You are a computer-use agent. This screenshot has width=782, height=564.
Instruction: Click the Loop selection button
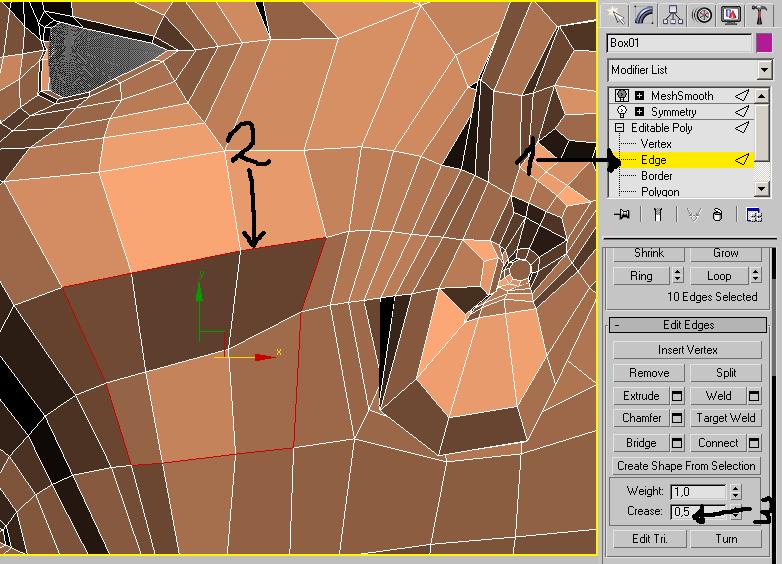[x=719, y=276]
